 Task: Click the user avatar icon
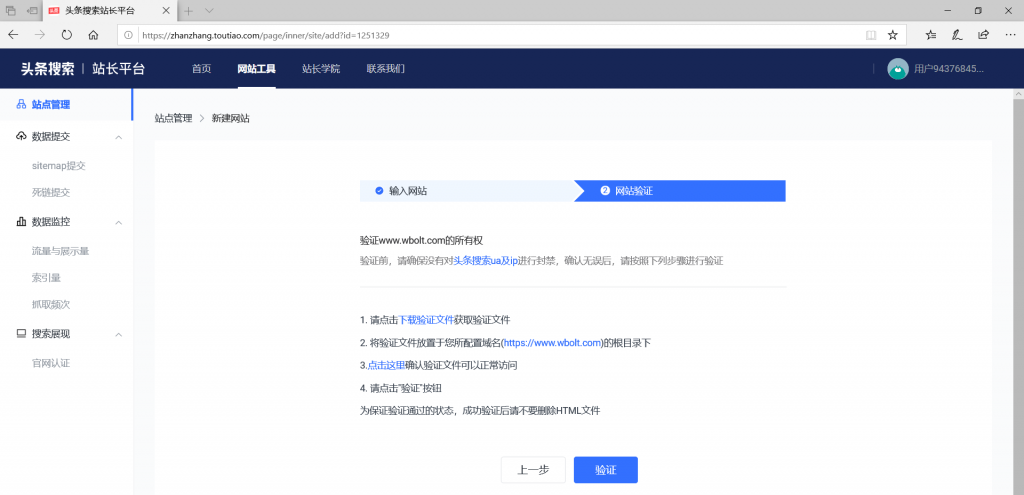(x=897, y=69)
